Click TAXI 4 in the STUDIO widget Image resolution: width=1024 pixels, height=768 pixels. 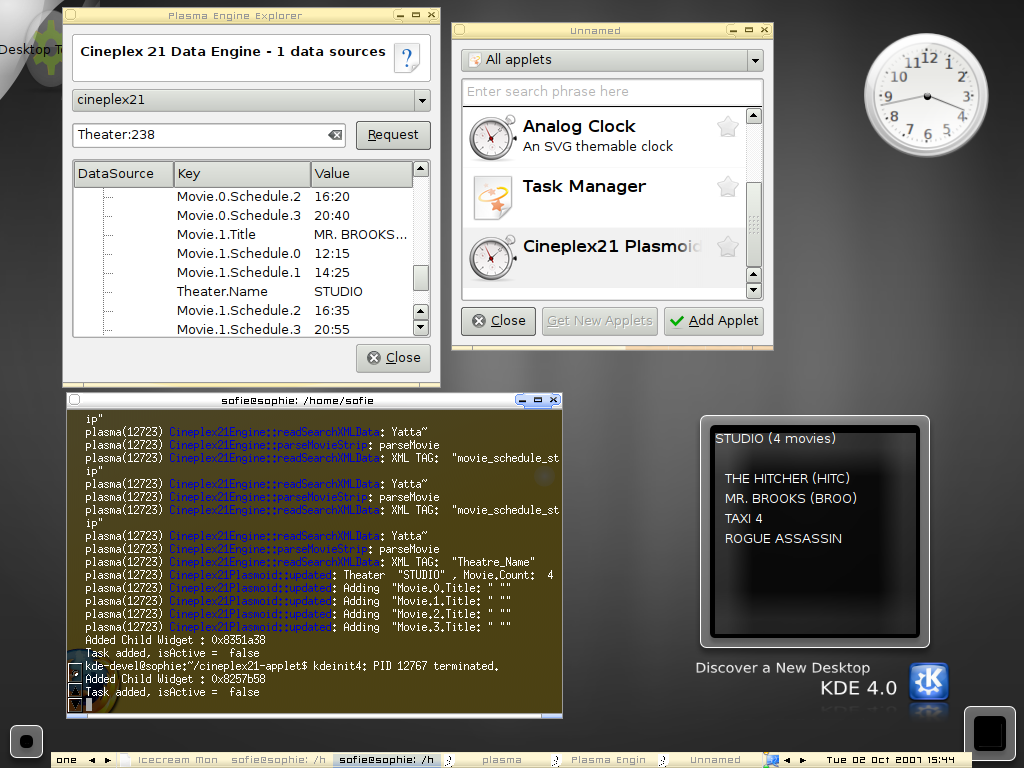click(743, 519)
